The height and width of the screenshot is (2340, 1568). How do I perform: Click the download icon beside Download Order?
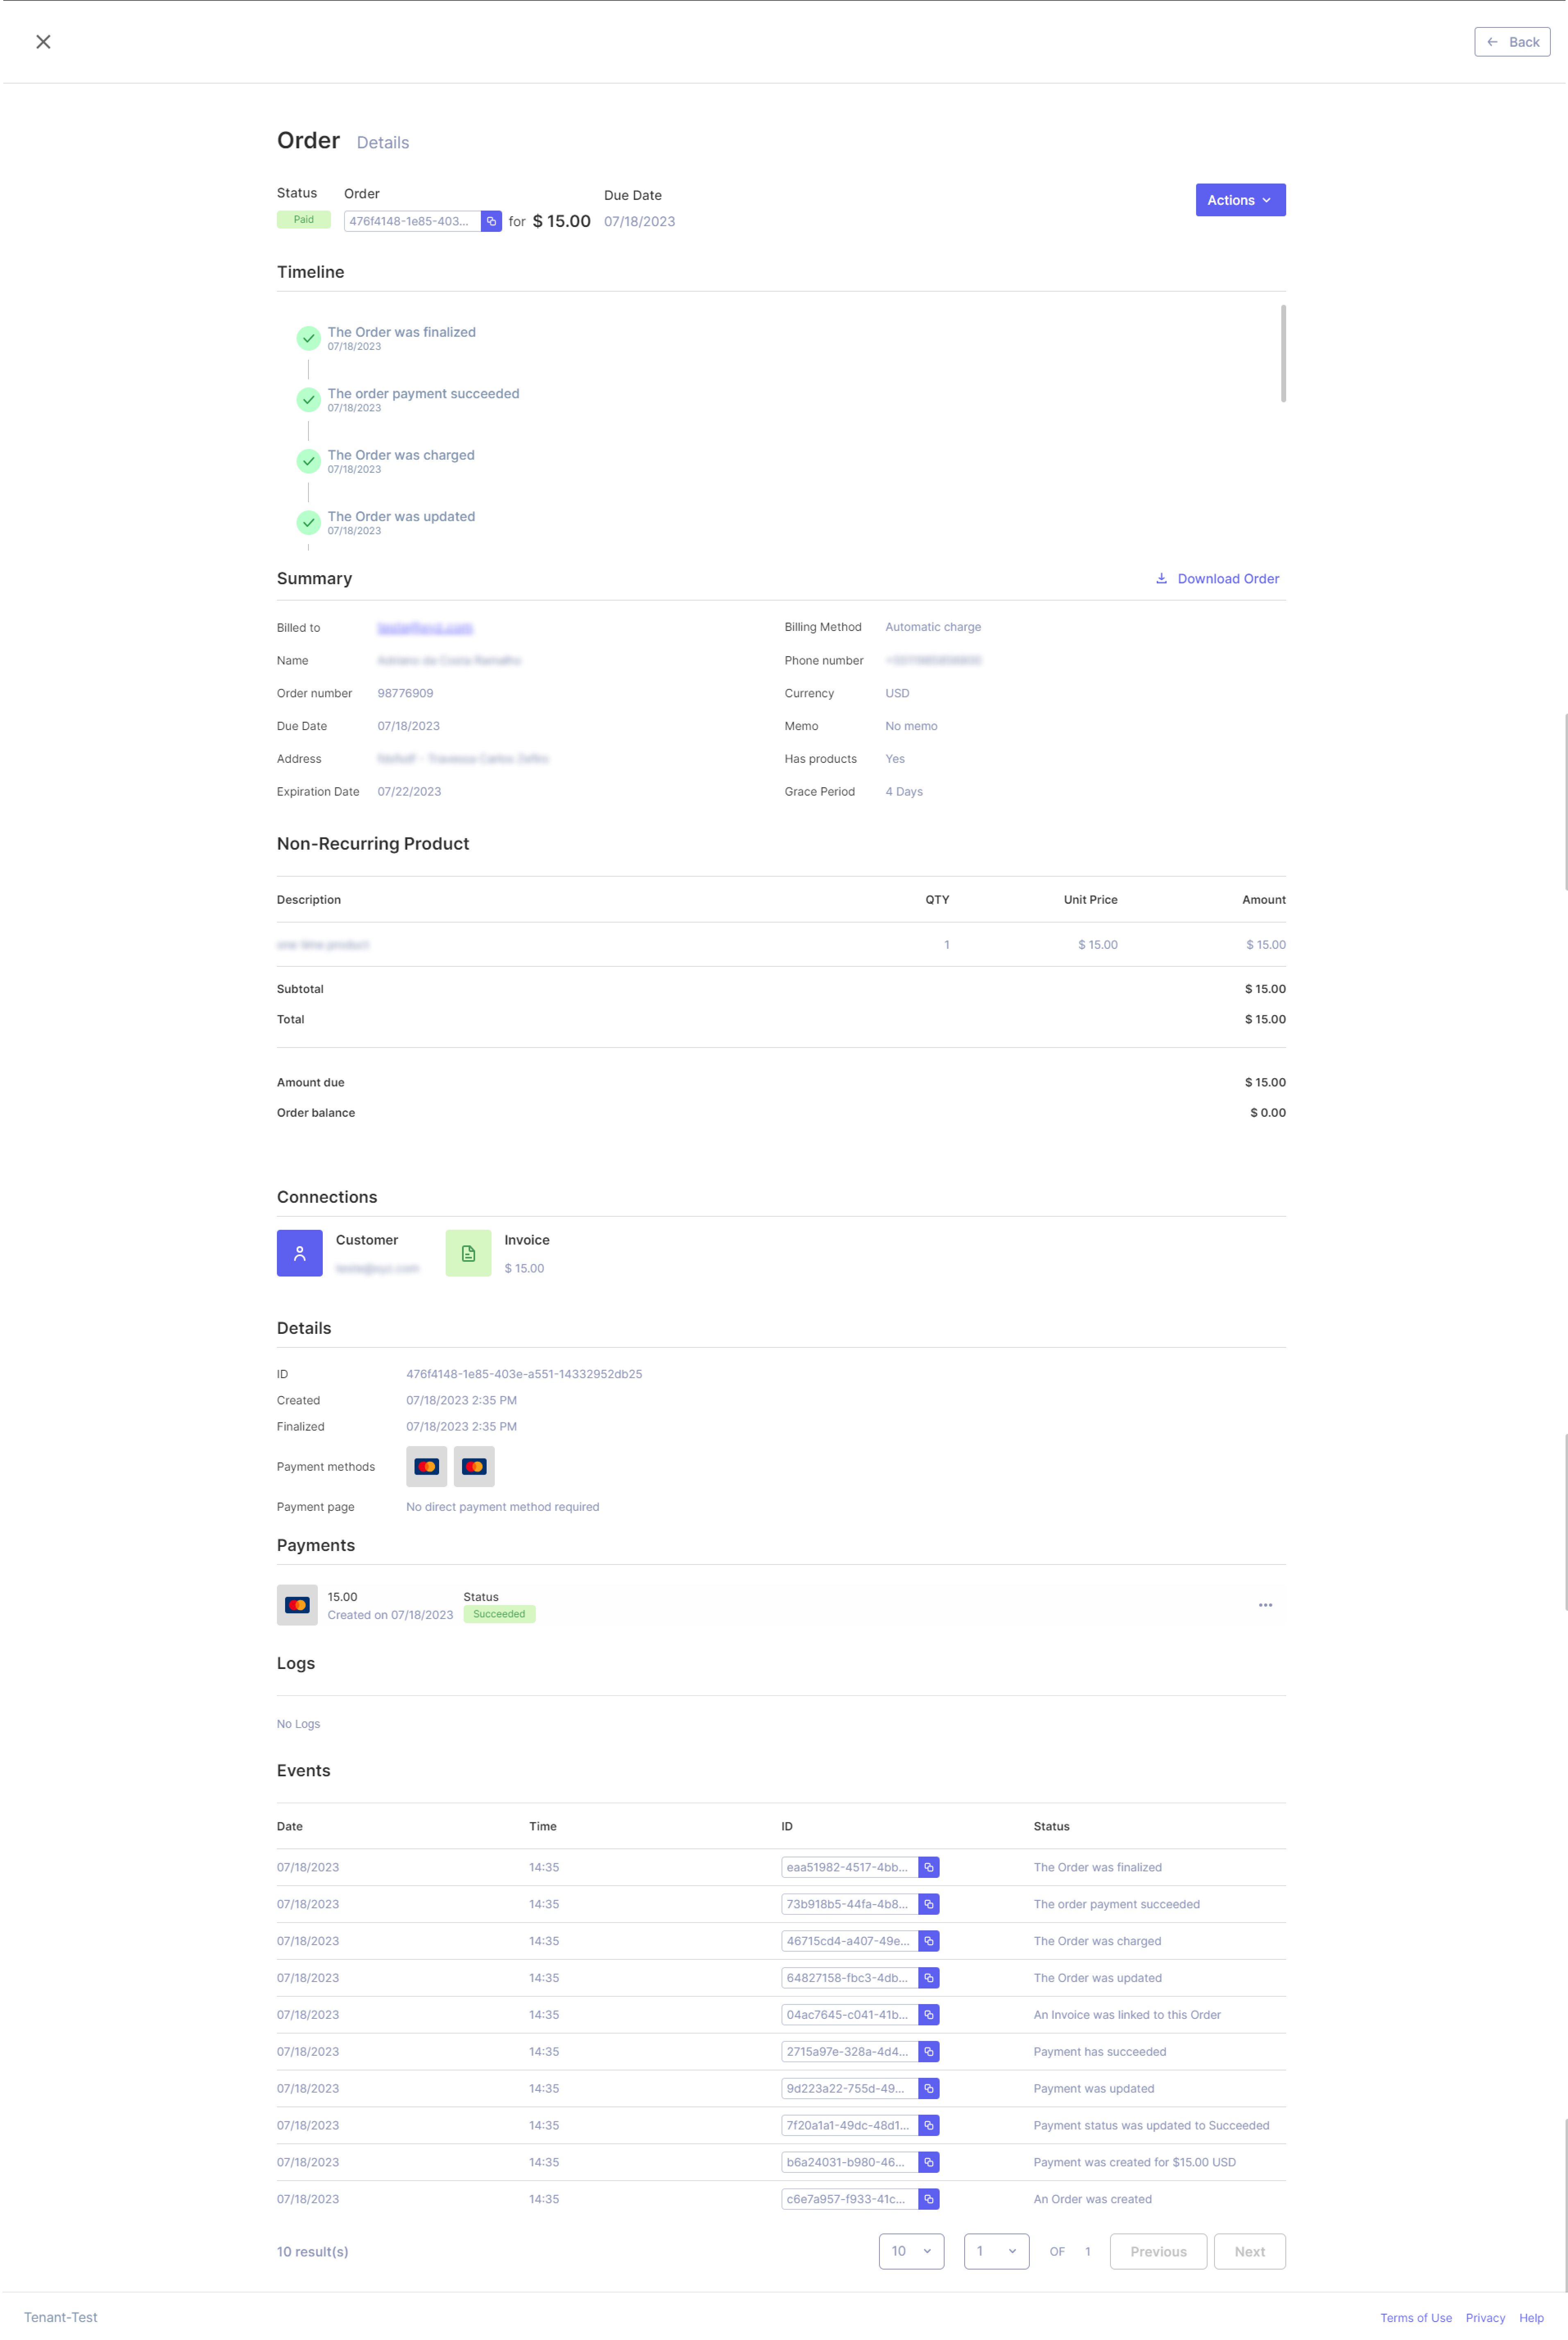(x=1161, y=578)
